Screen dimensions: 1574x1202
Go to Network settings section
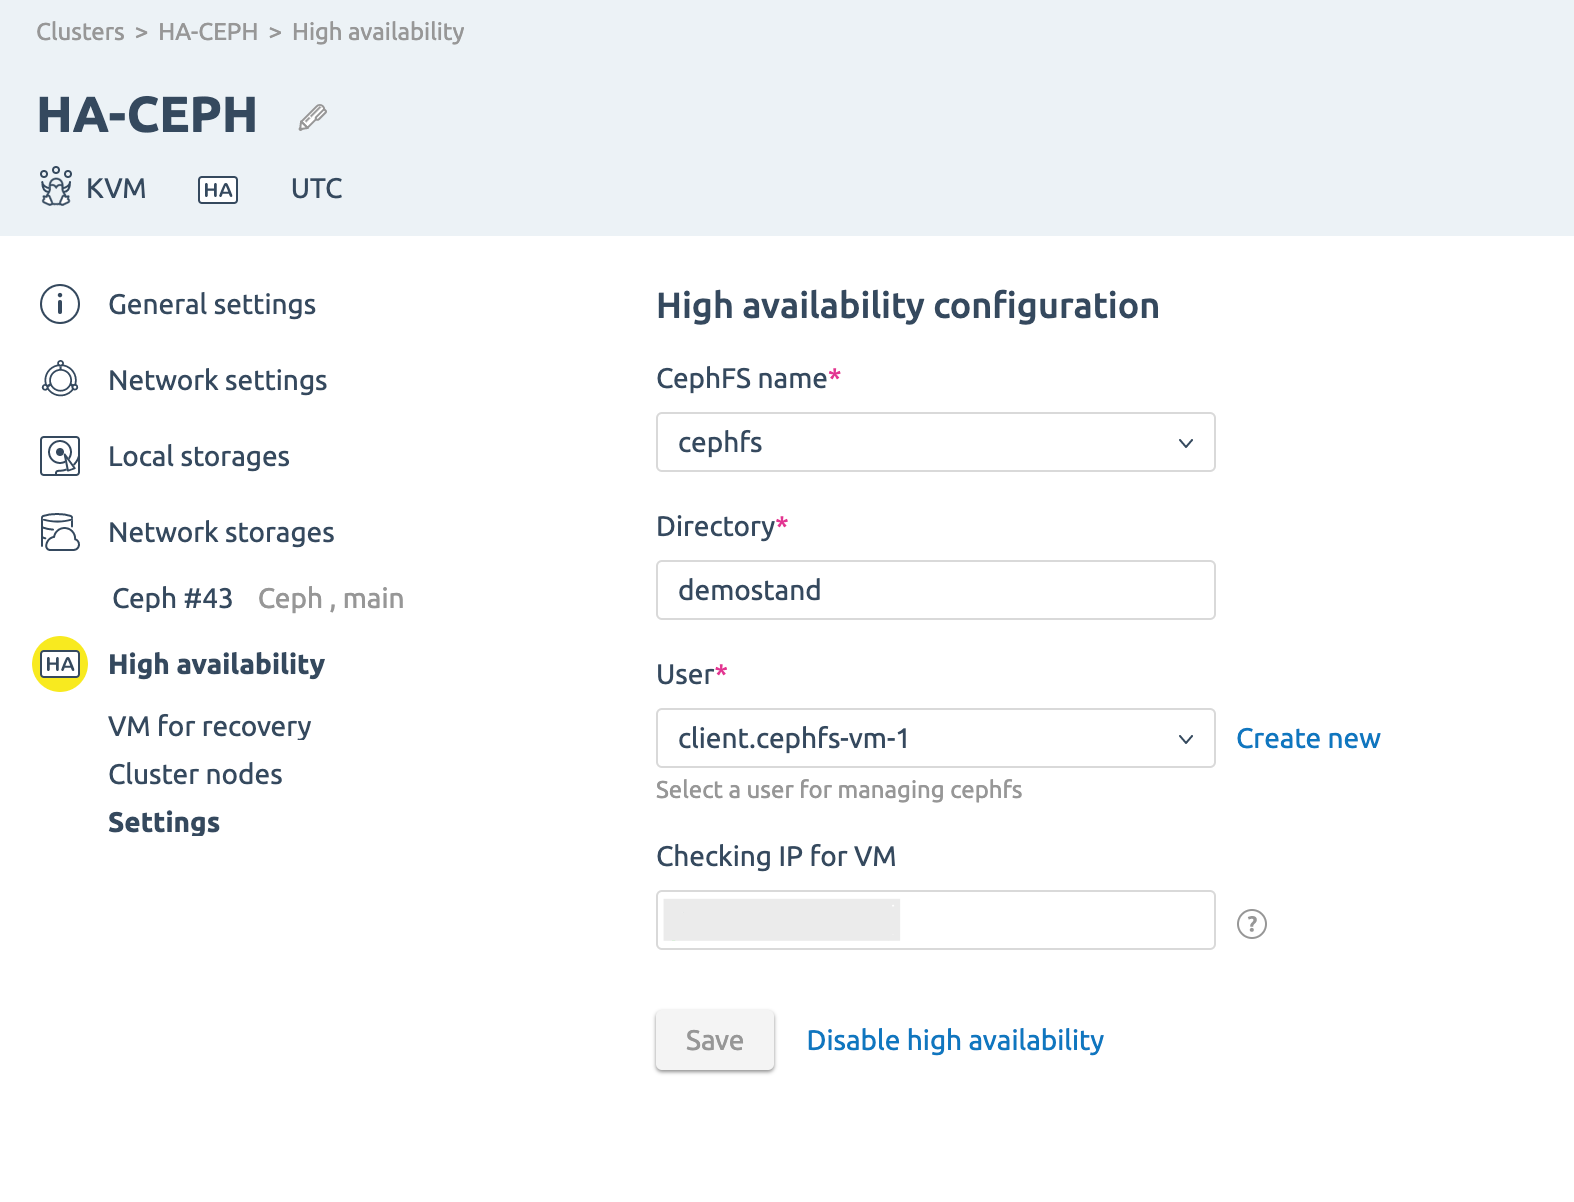coord(218,380)
